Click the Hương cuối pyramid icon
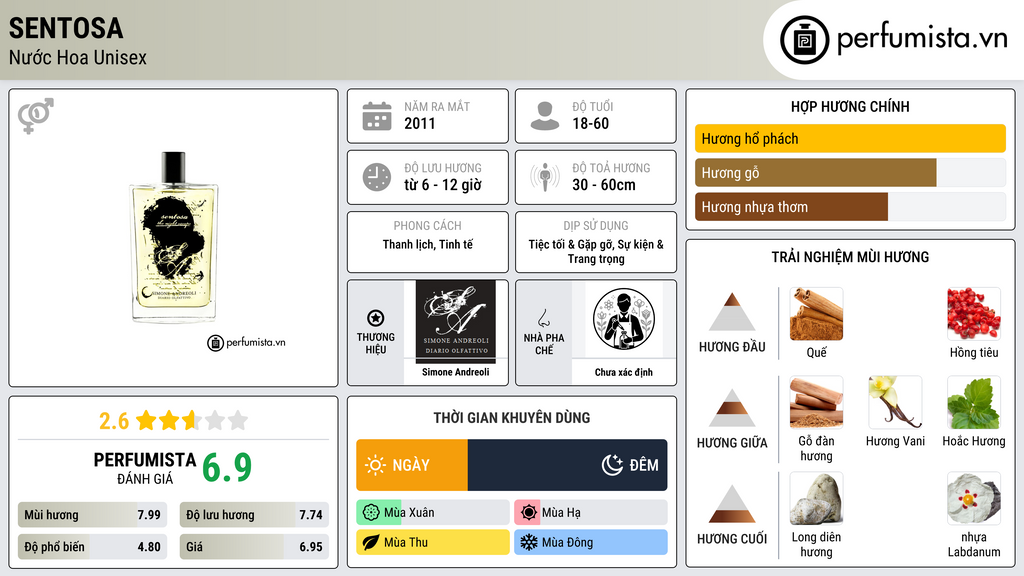Image resolution: width=1024 pixels, height=576 pixels. [732, 504]
